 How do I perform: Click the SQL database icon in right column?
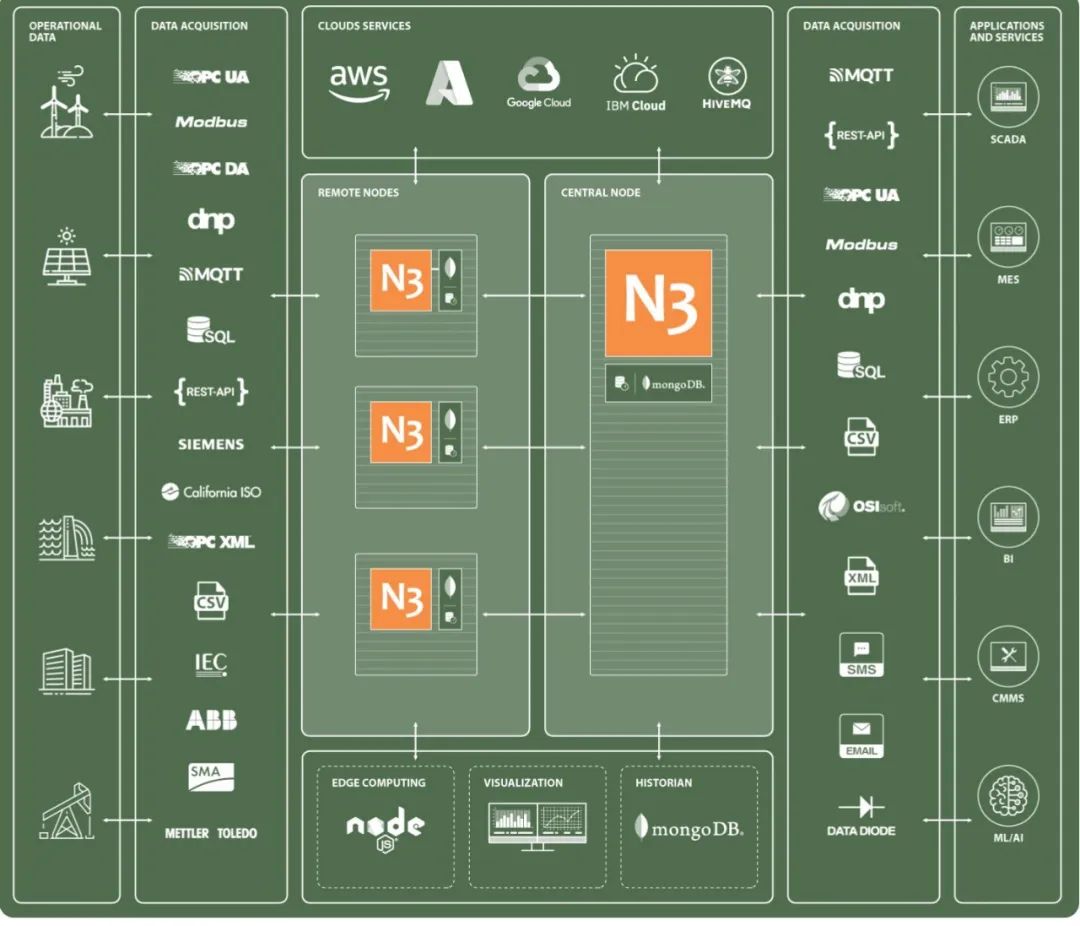pyautogui.click(x=861, y=366)
